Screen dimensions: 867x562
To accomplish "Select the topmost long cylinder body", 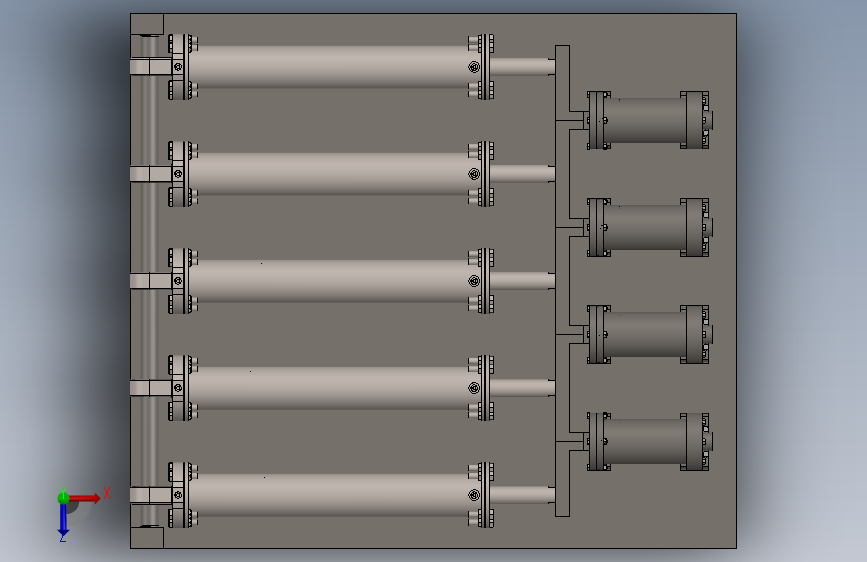I will [x=332, y=67].
